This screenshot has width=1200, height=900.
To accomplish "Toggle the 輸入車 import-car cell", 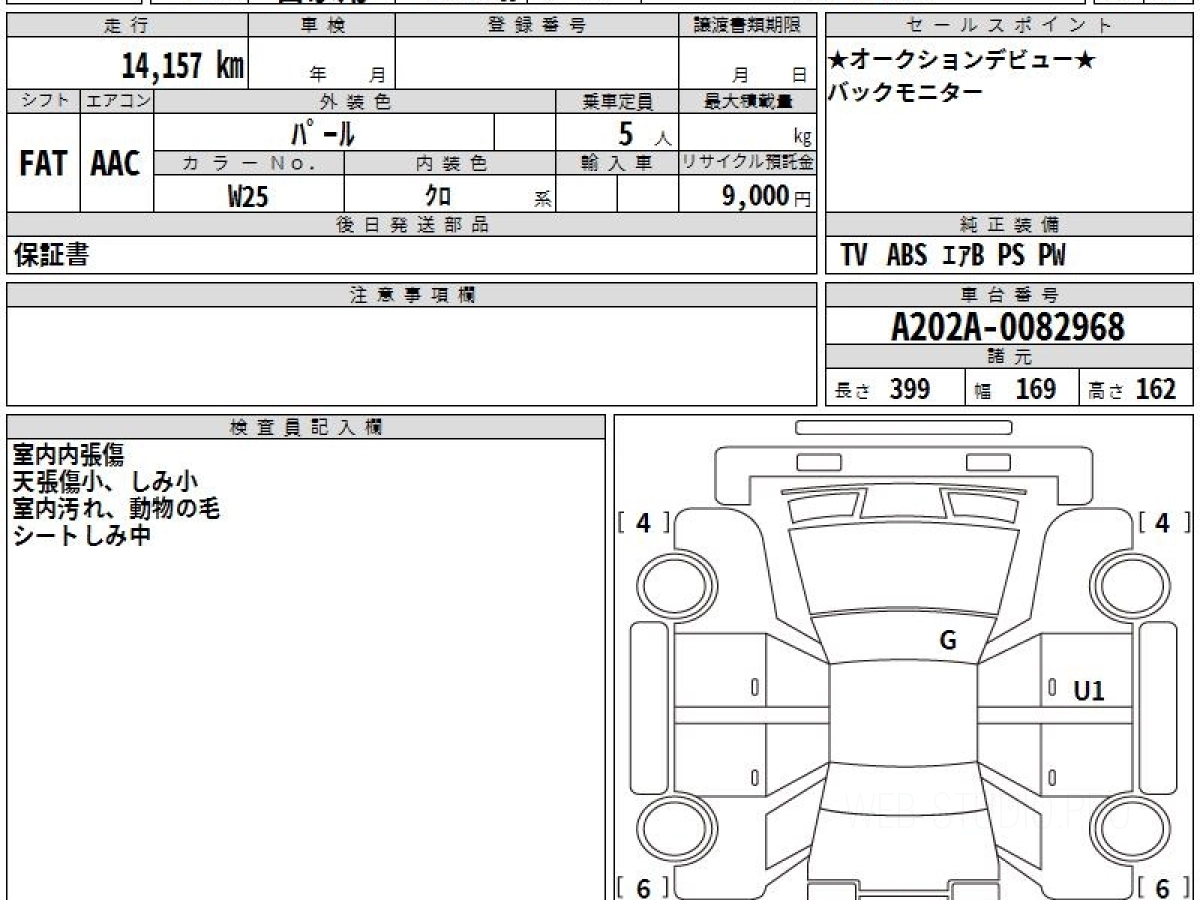I will click(x=614, y=165).
